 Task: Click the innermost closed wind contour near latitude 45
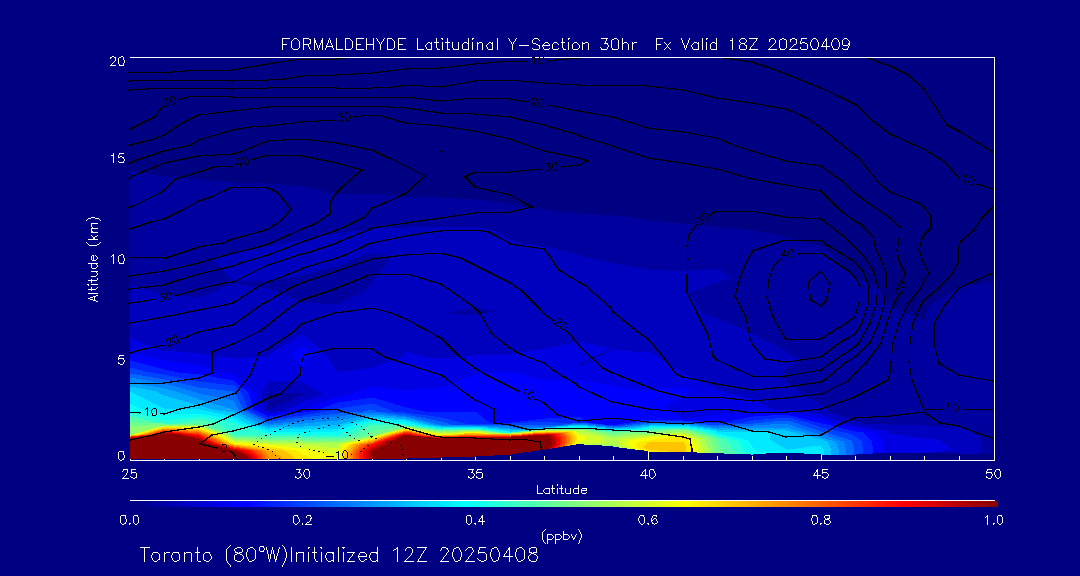tap(819, 289)
